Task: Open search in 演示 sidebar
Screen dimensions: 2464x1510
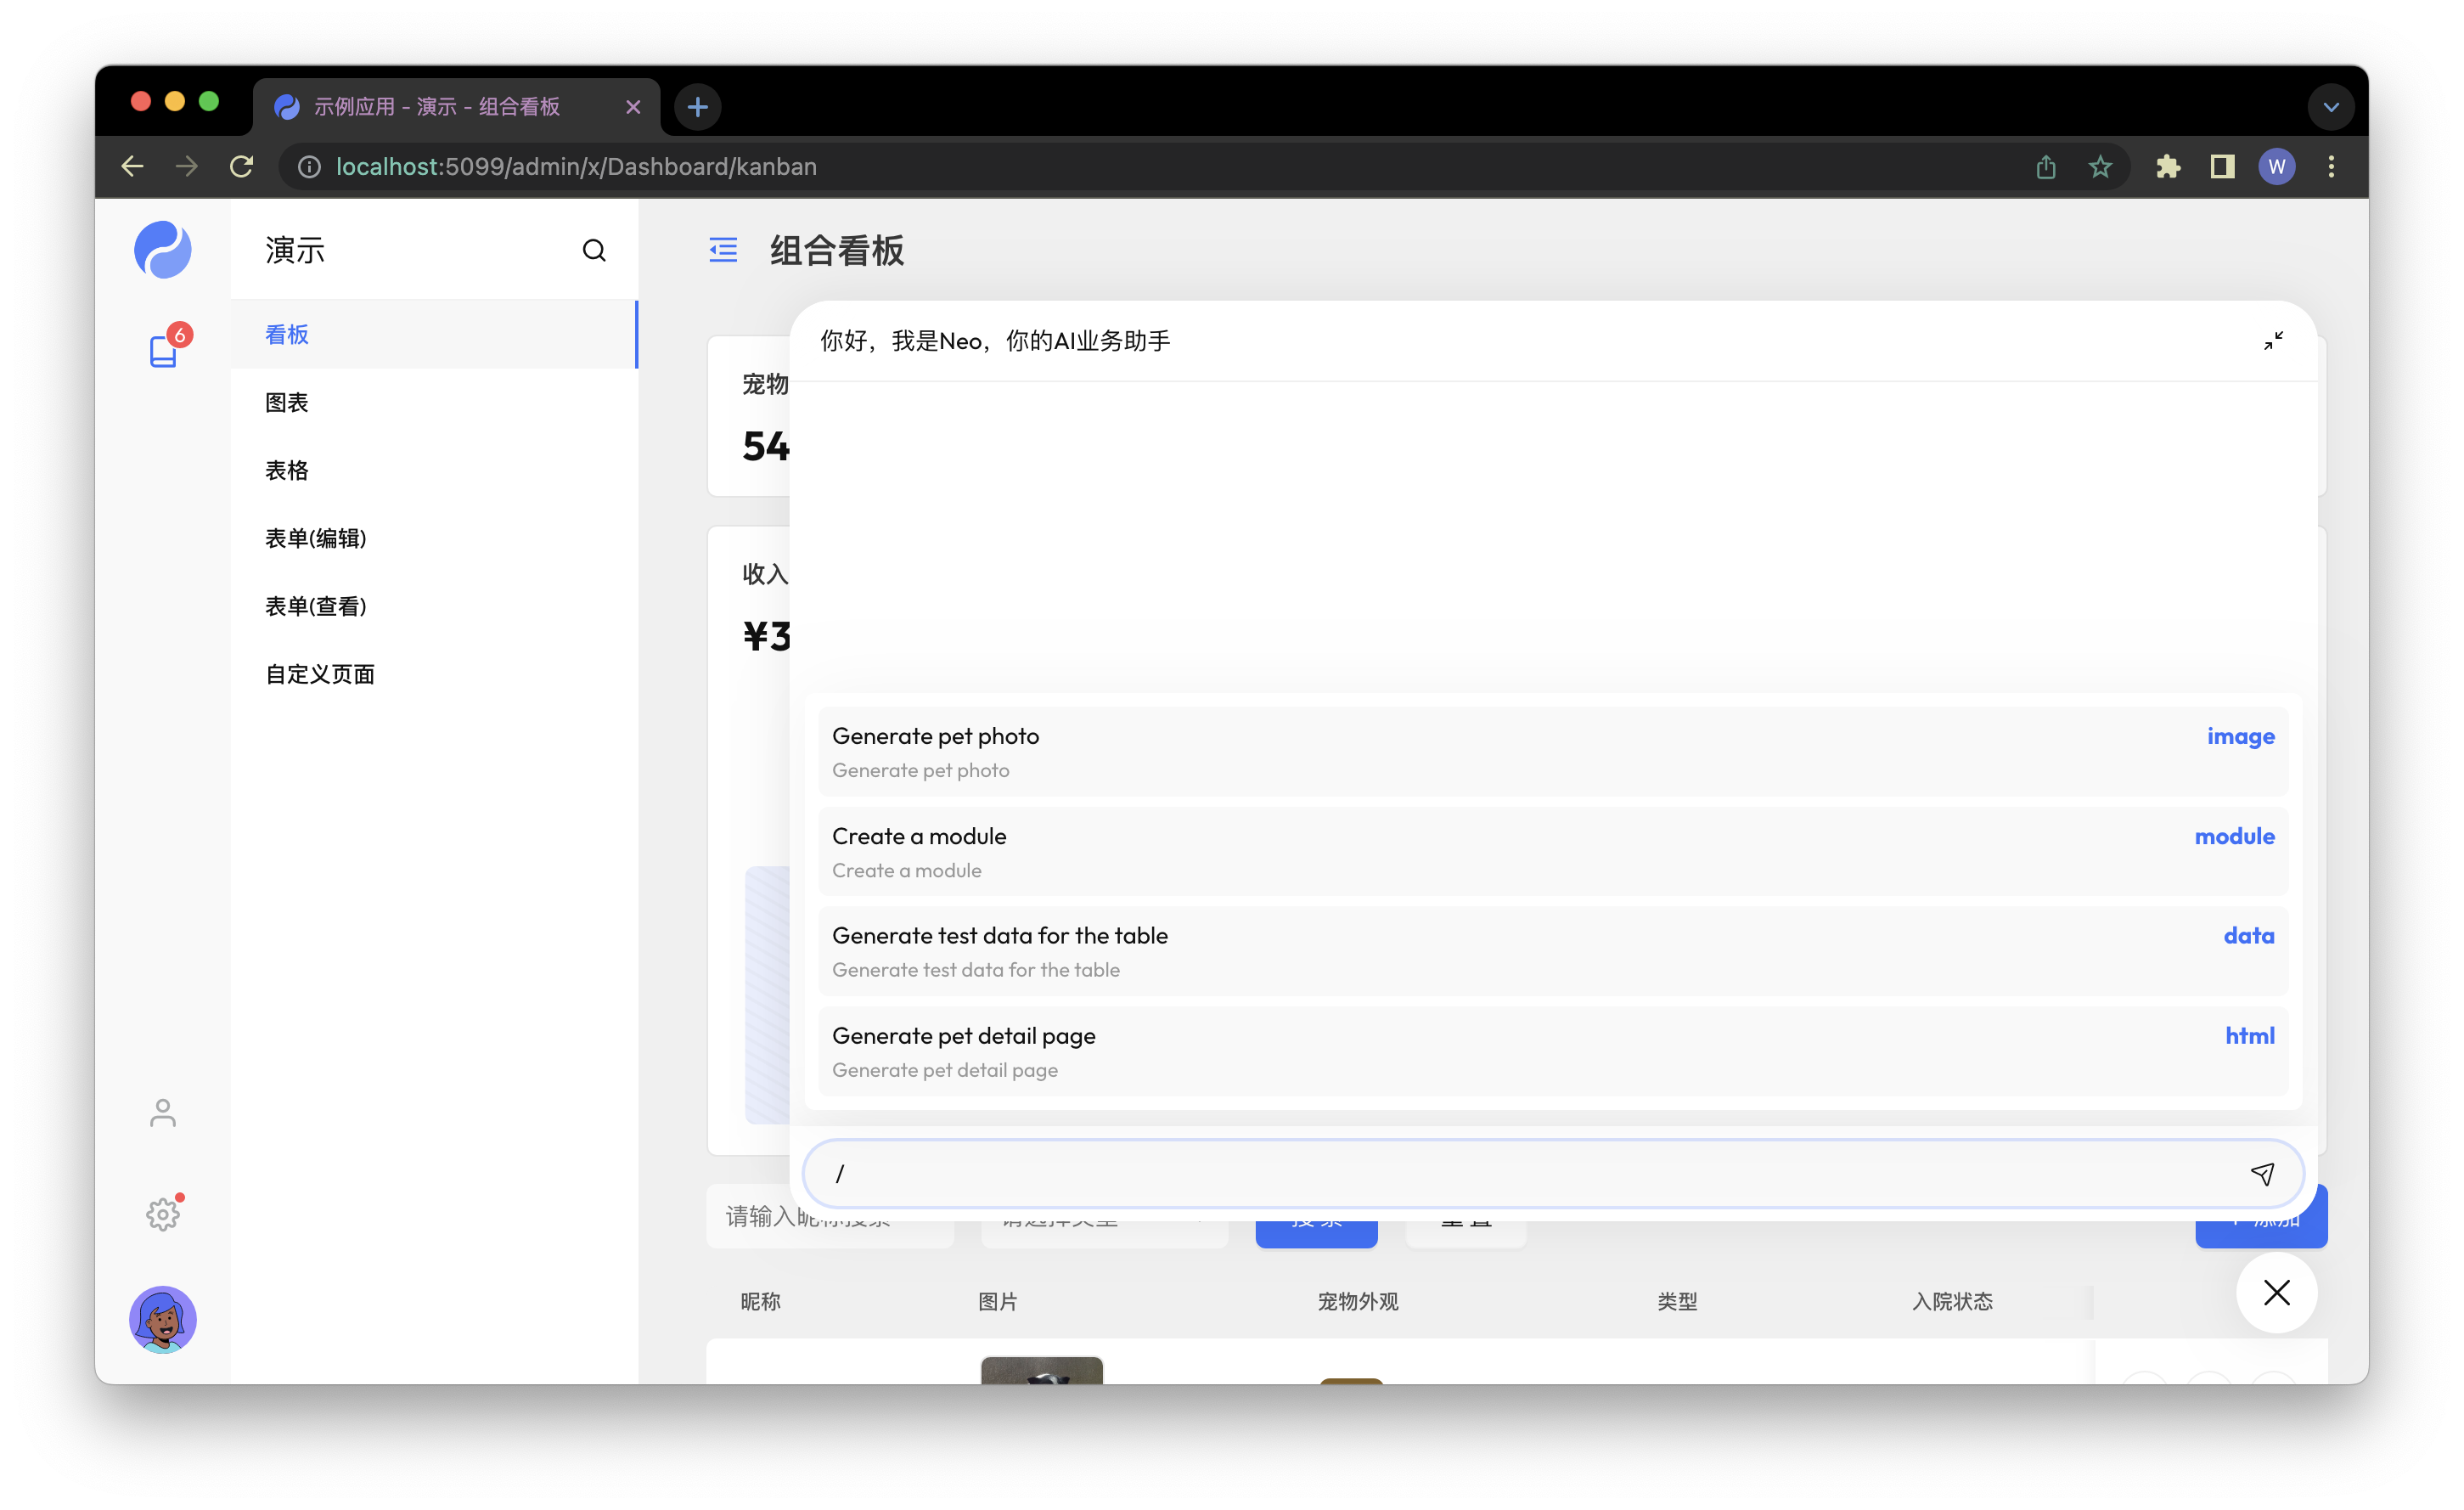Action: 594,250
